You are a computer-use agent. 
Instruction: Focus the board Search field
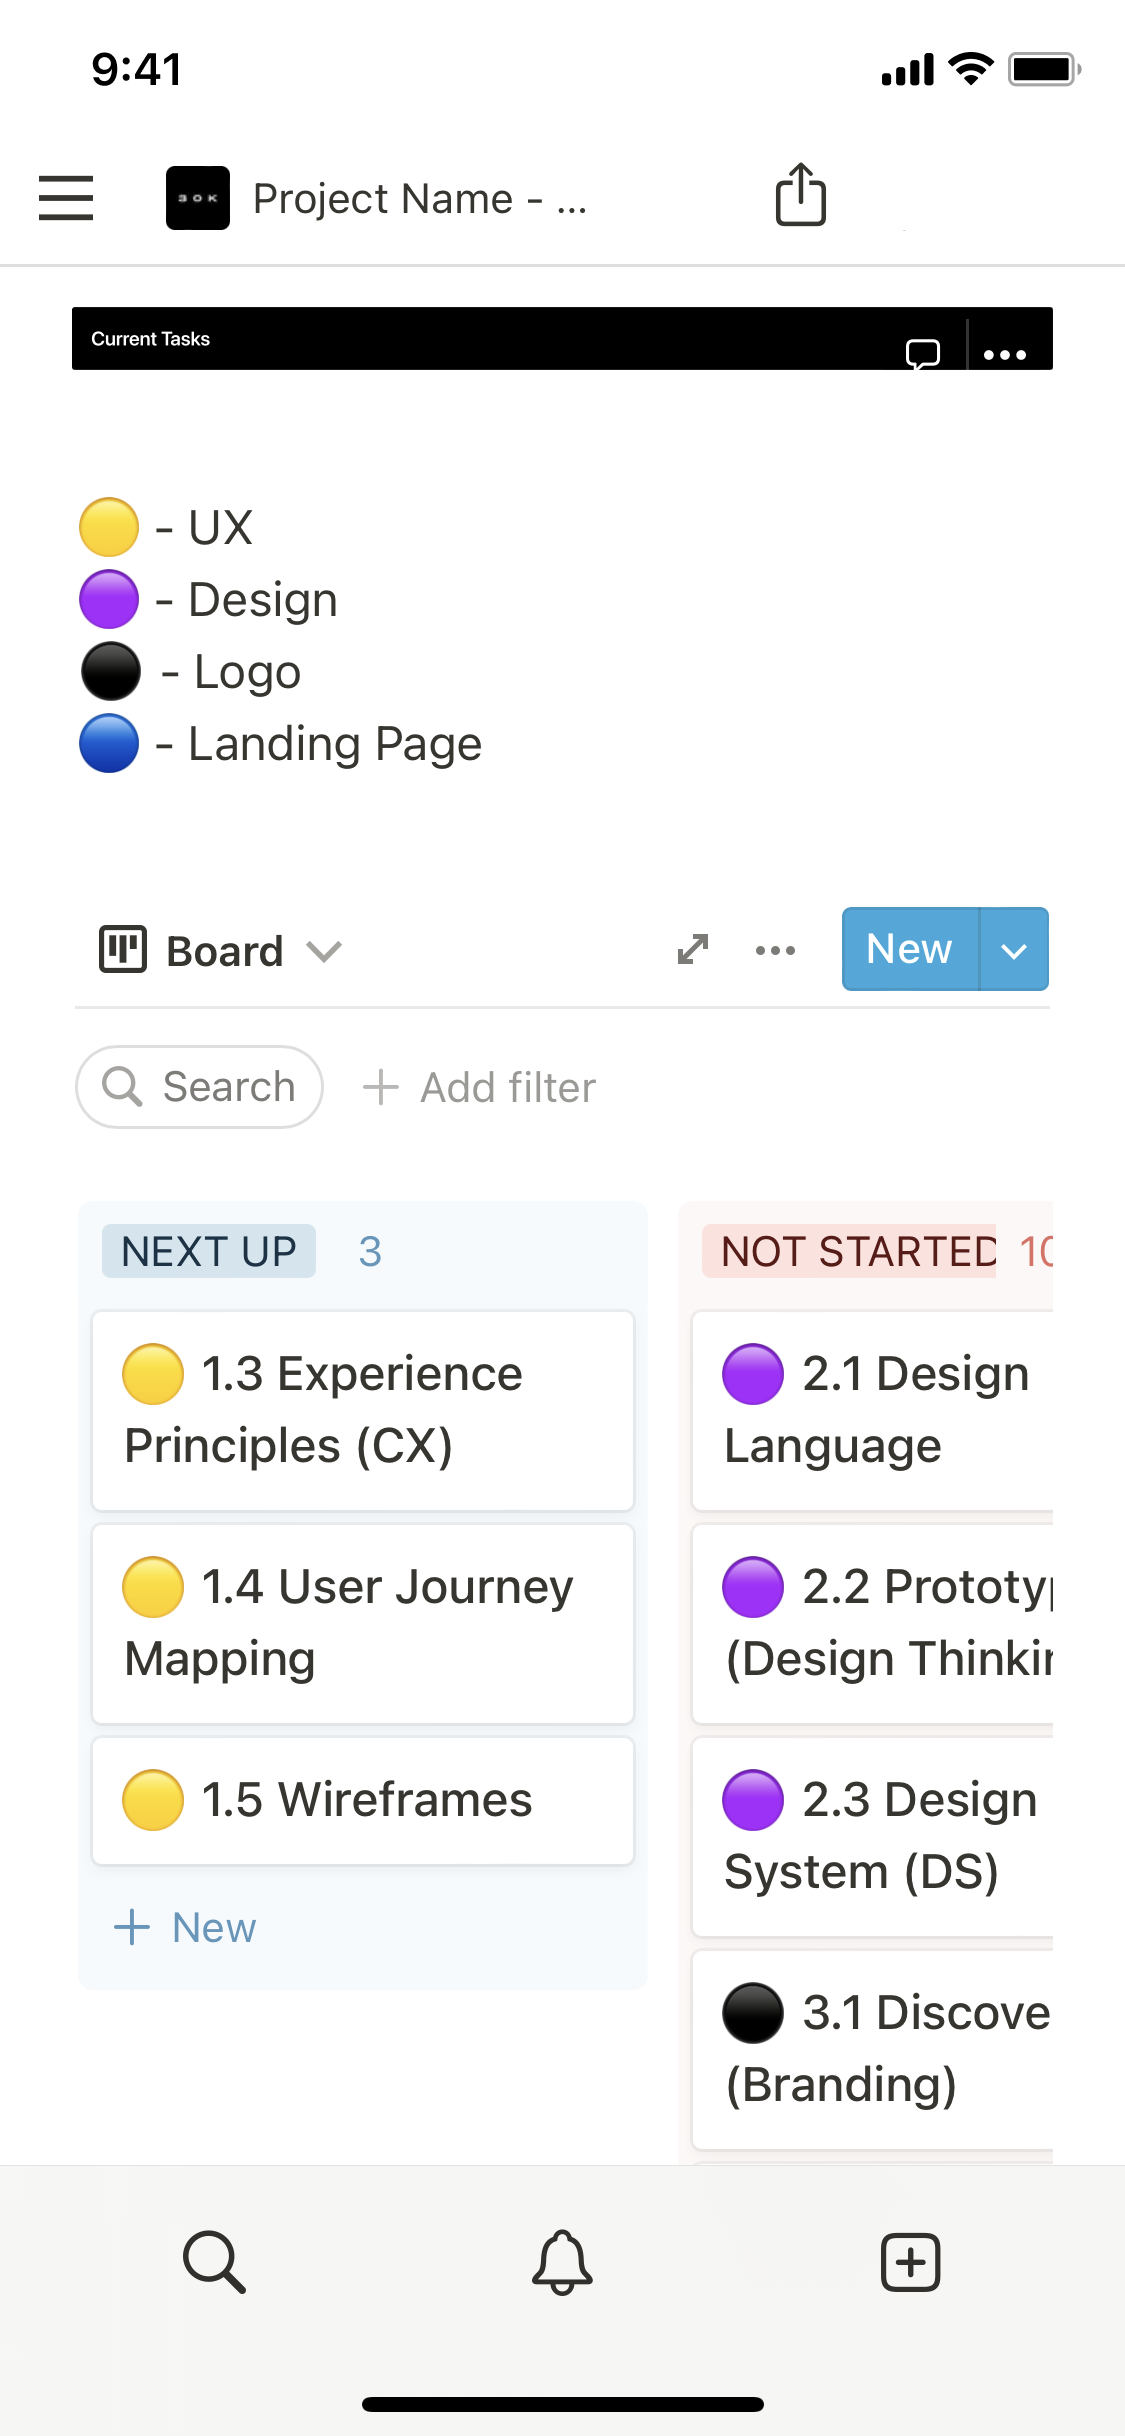click(200, 1087)
